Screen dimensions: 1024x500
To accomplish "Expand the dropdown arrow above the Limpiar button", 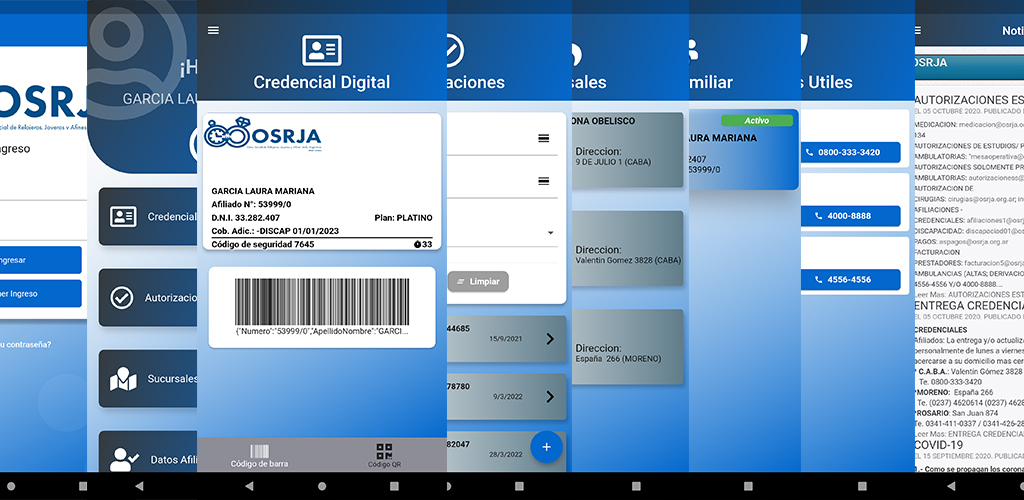I will 550,233.
